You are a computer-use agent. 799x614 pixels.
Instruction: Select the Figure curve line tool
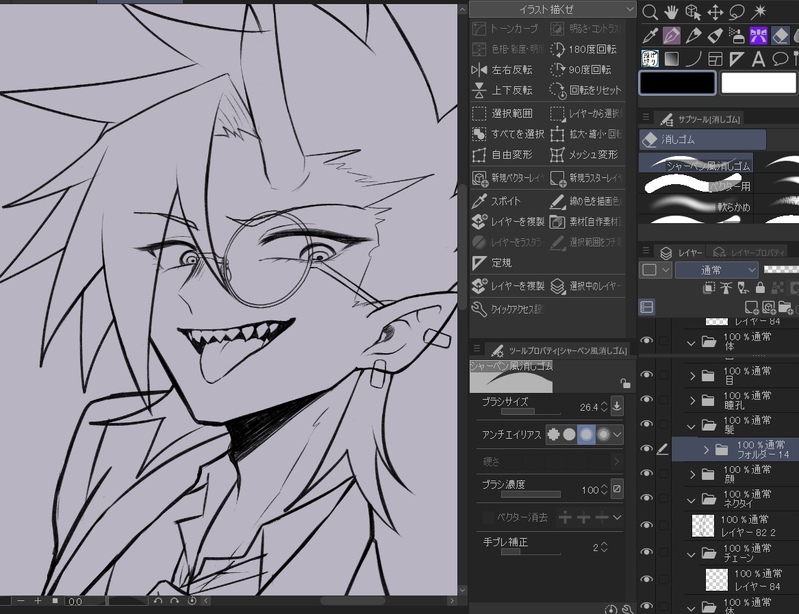[x=693, y=59]
